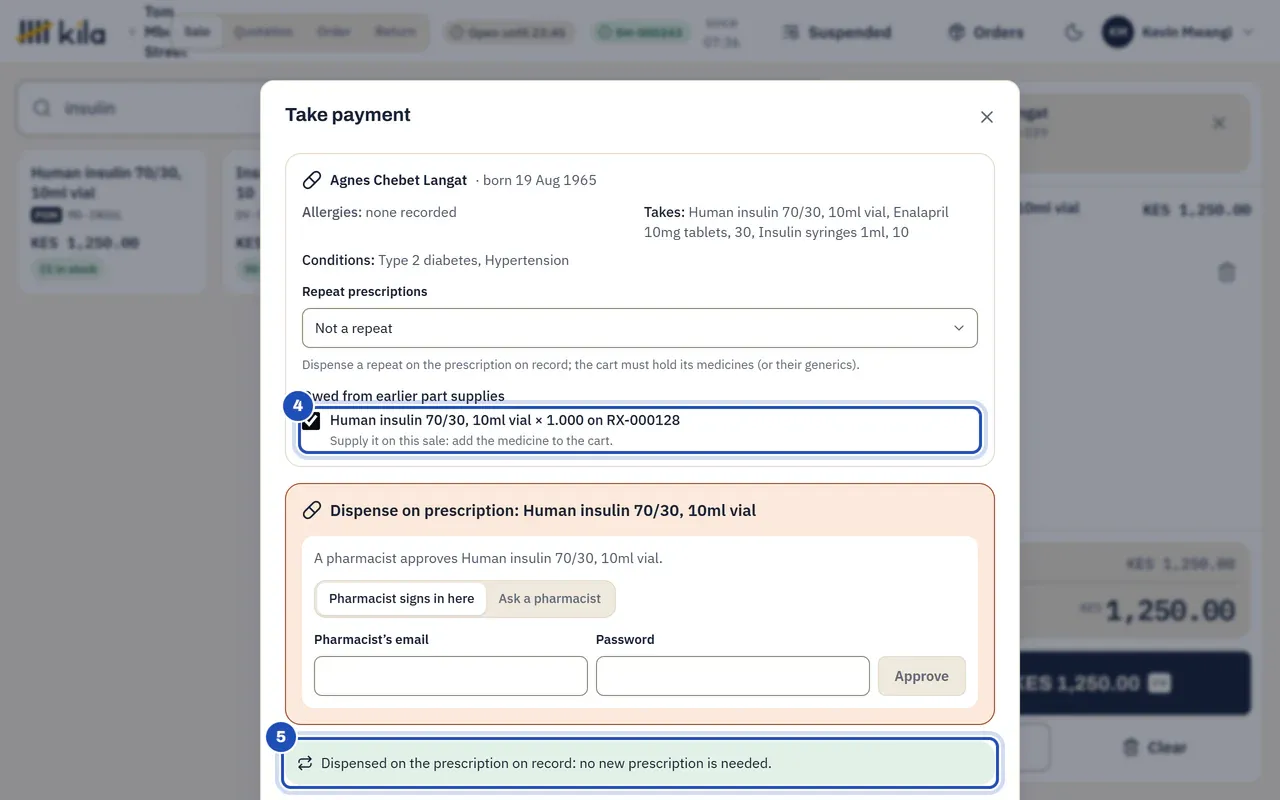This screenshot has height=800, width=1280.
Task: Click the 'Dispensed on the prescription on record' notice
Action: click(x=638, y=763)
